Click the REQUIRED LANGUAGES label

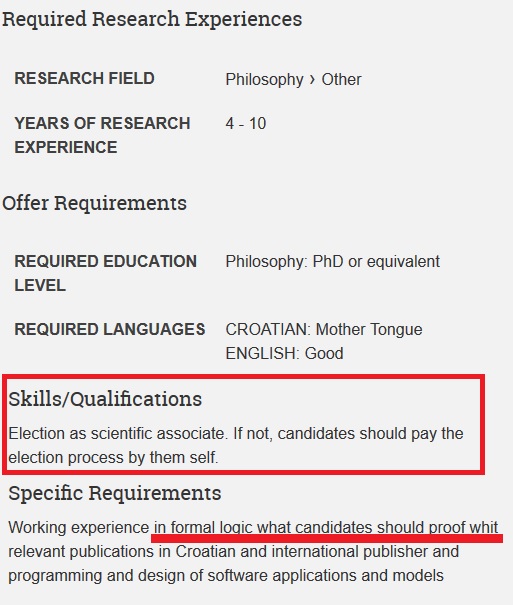pos(110,329)
